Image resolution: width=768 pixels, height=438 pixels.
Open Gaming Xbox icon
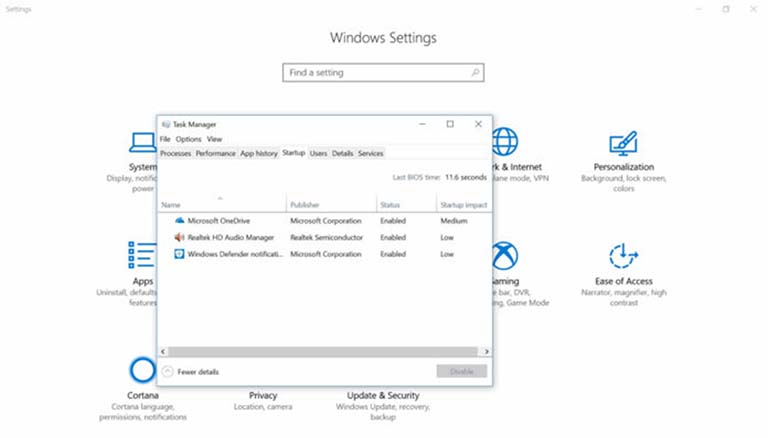505,256
